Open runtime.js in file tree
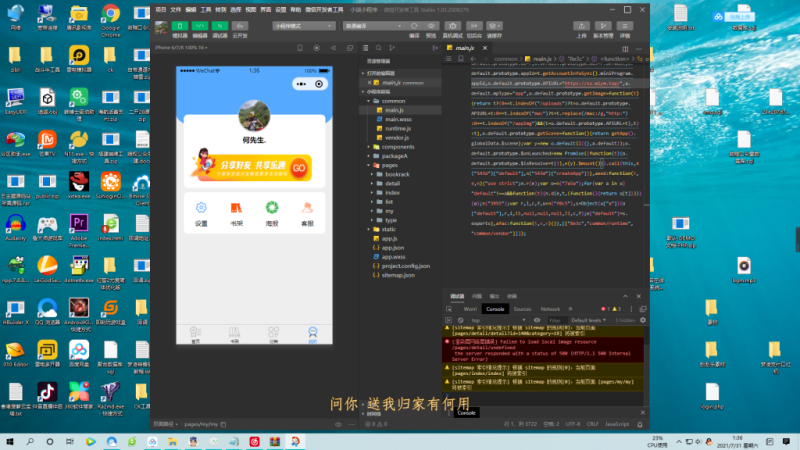 (398, 129)
